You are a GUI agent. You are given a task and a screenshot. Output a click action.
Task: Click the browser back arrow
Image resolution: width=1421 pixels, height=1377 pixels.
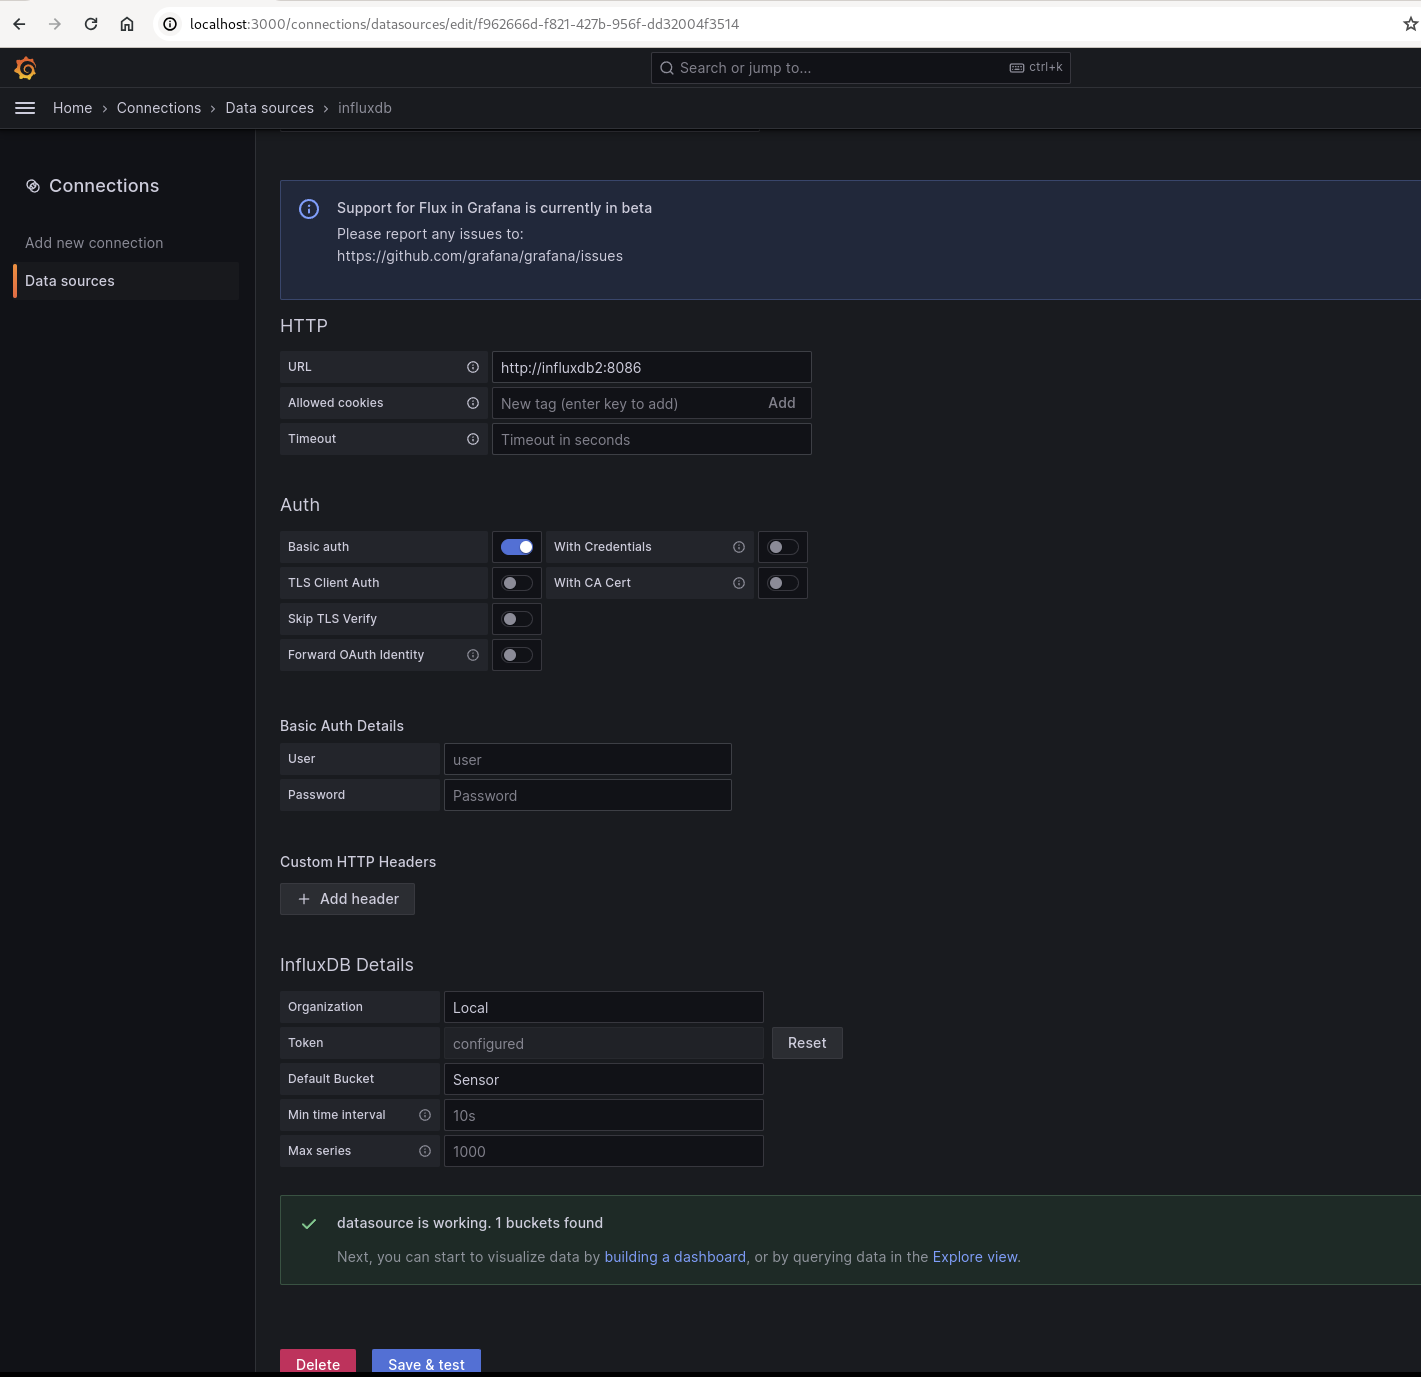pyautogui.click(x=19, y=24)
